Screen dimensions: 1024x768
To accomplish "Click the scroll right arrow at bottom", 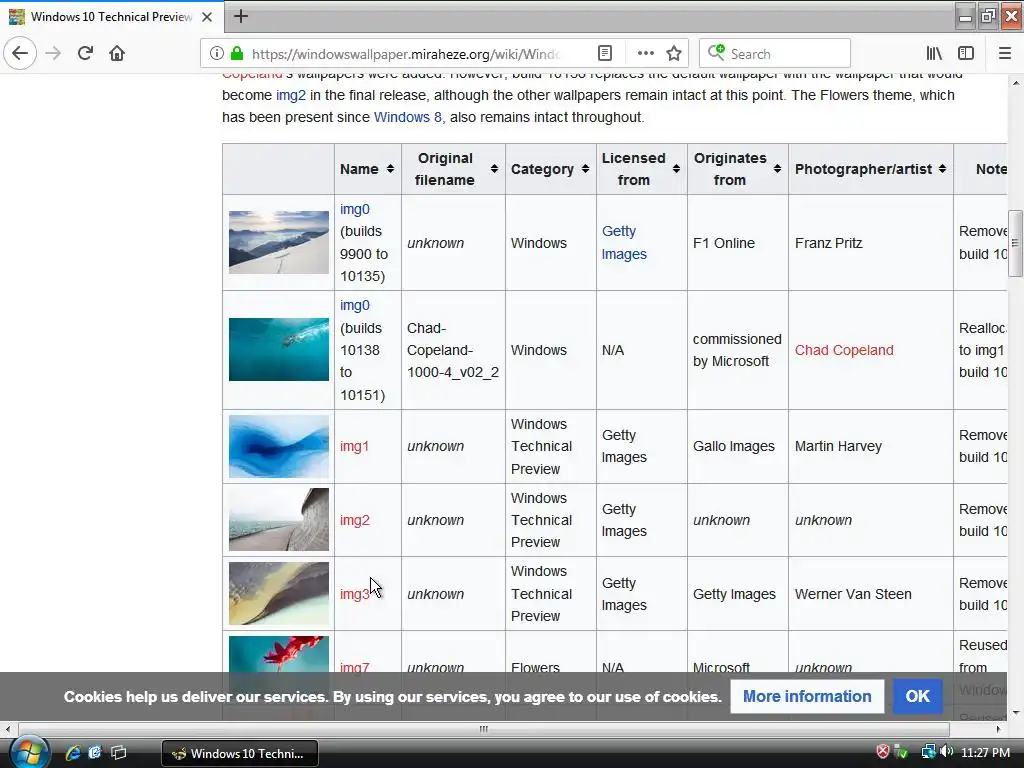I will pyautogui.click(x=998, y=729).
